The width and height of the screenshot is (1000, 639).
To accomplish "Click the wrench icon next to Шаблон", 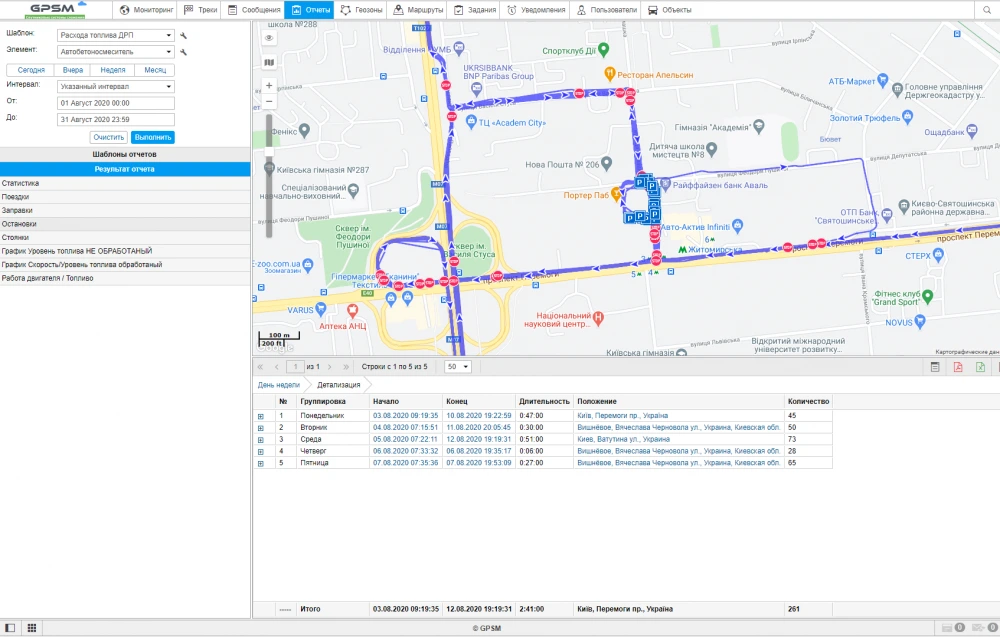I will (184, 35).
